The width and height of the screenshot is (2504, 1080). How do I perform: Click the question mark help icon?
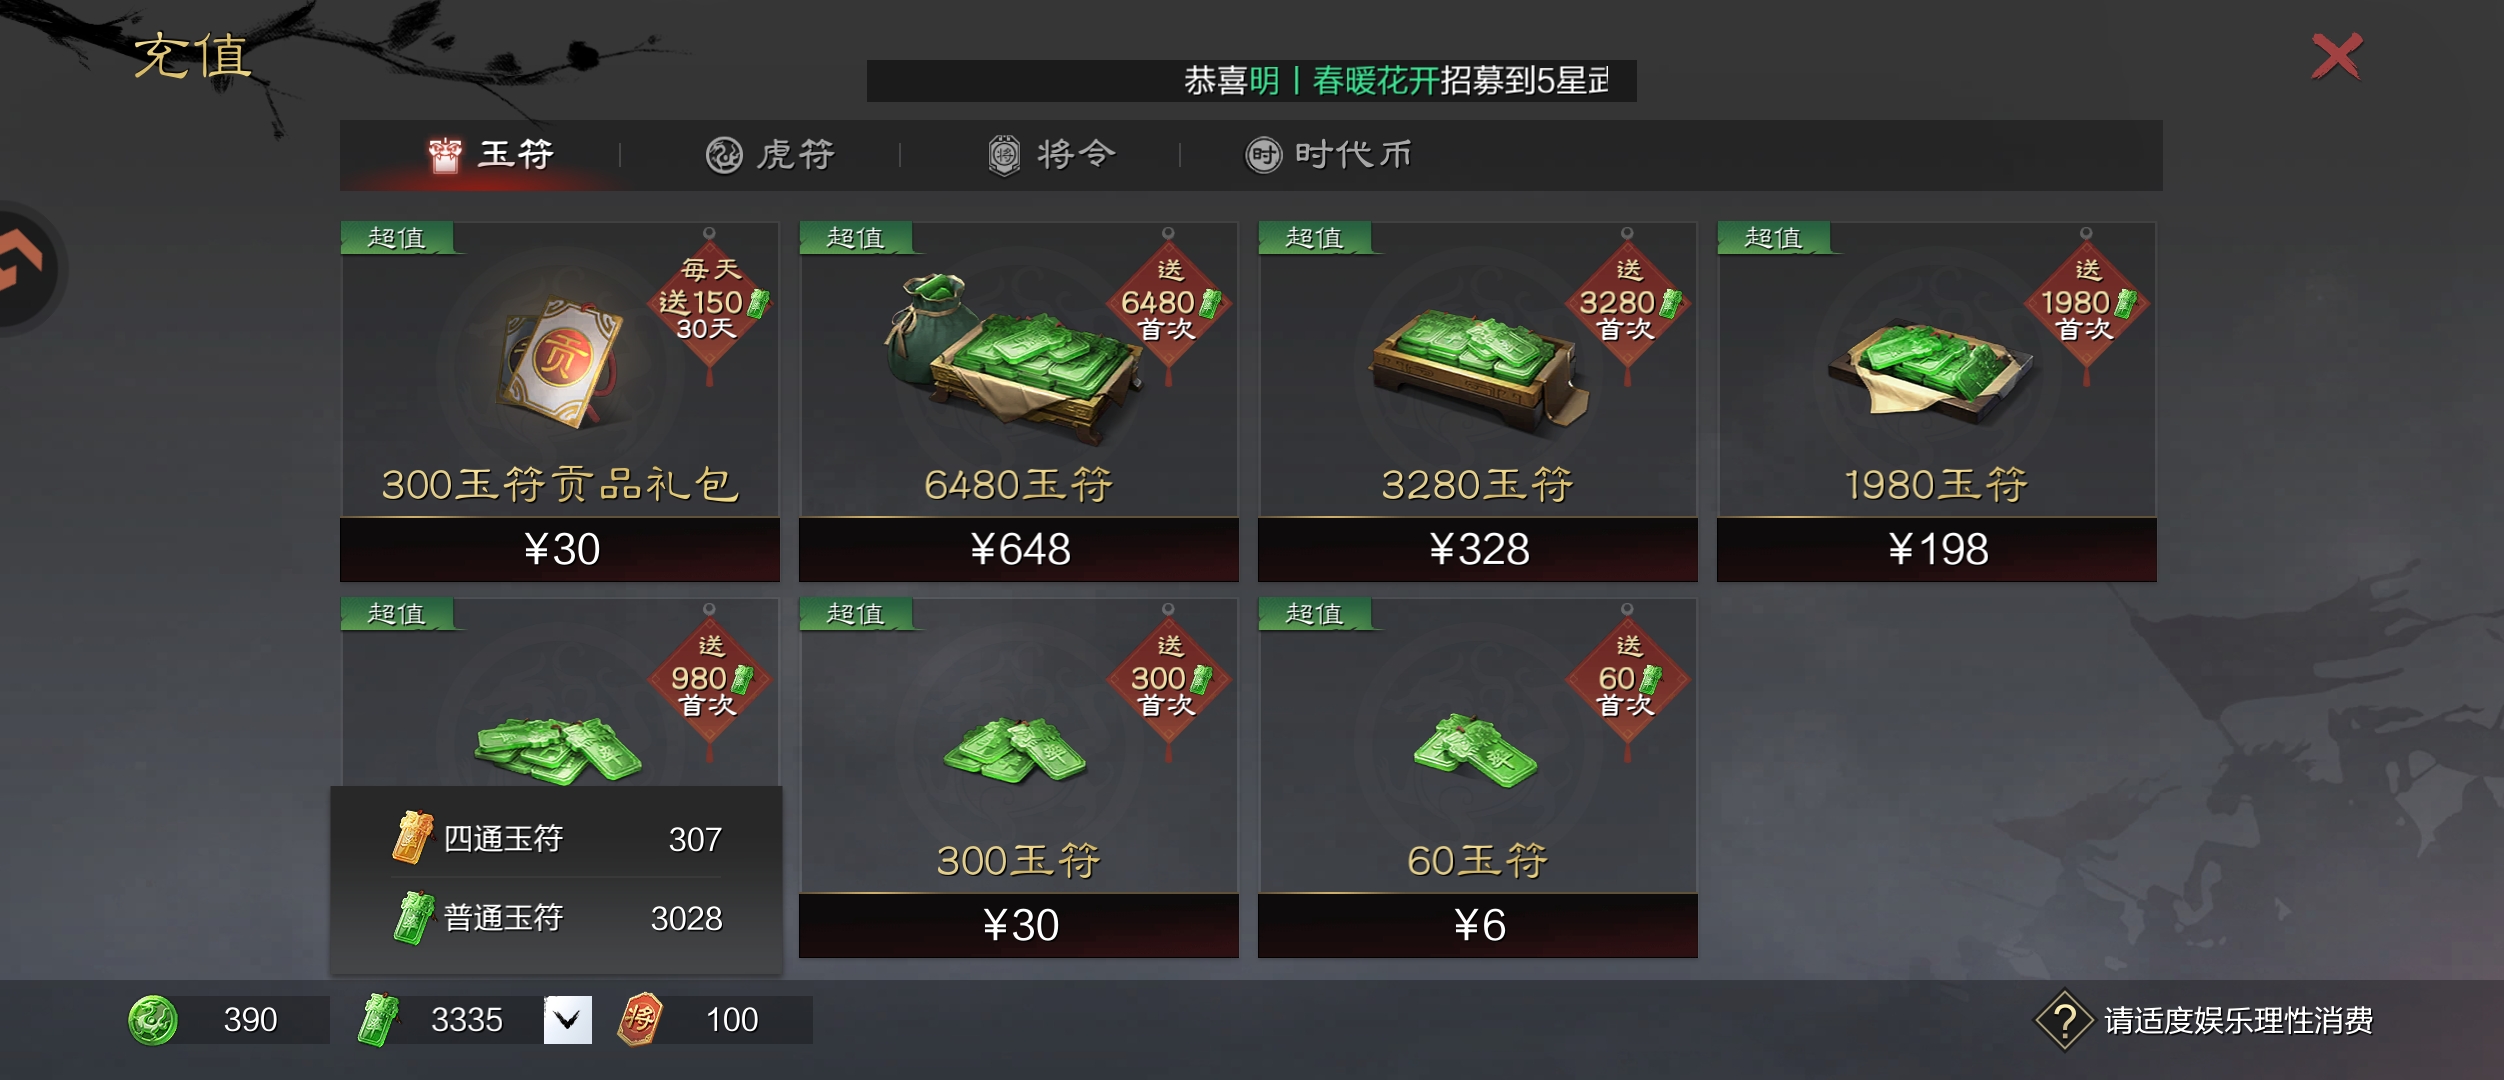coord(2064,1020)
